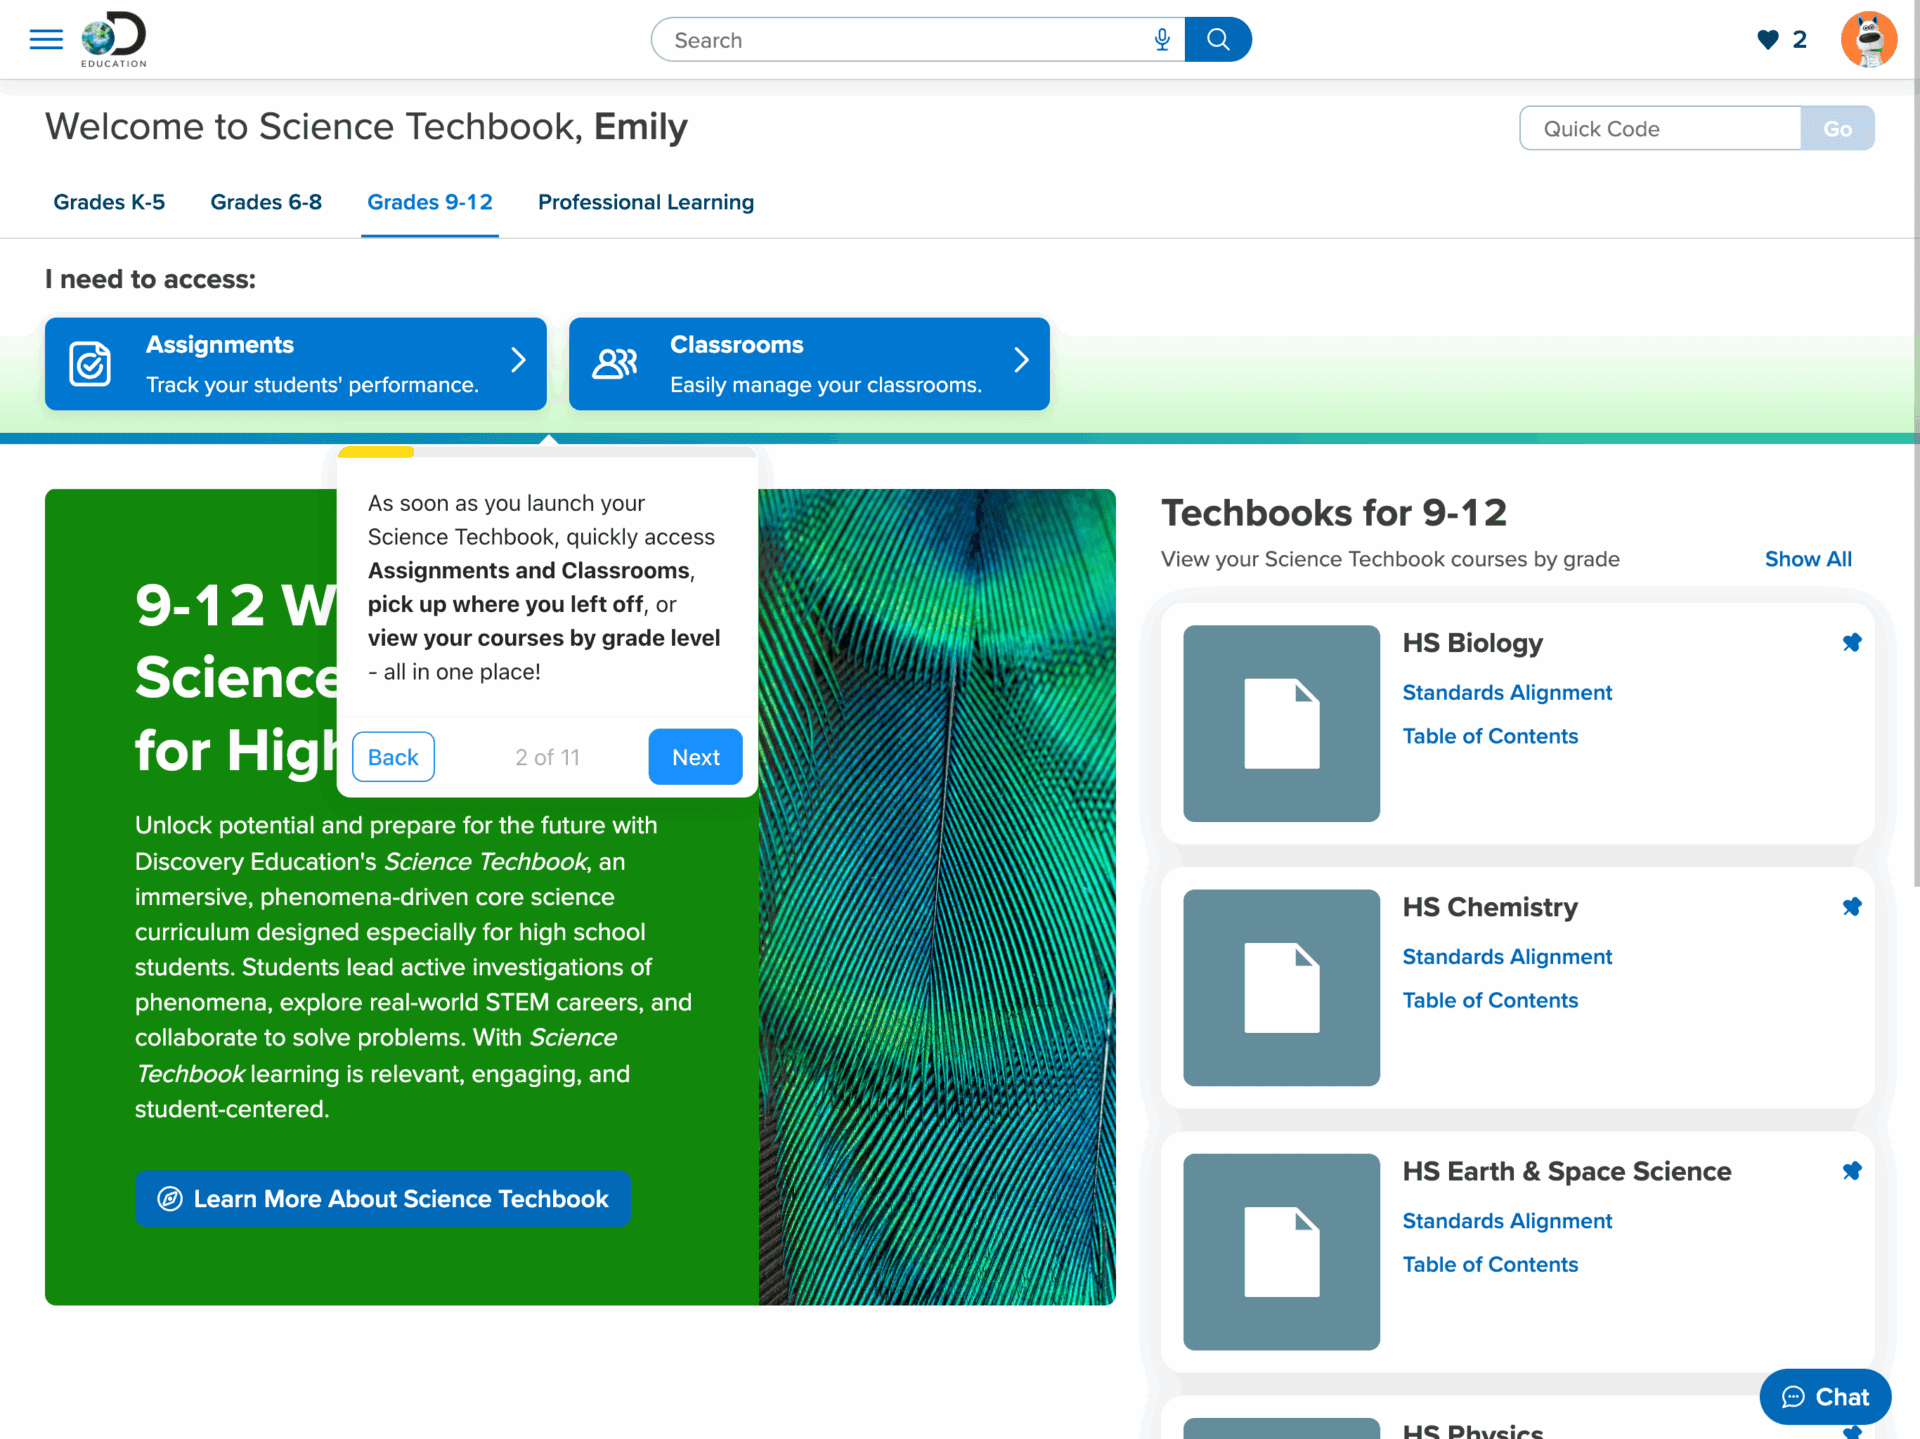
Task: Expand the Classrooms card chevron
Action: [1021, 362]
